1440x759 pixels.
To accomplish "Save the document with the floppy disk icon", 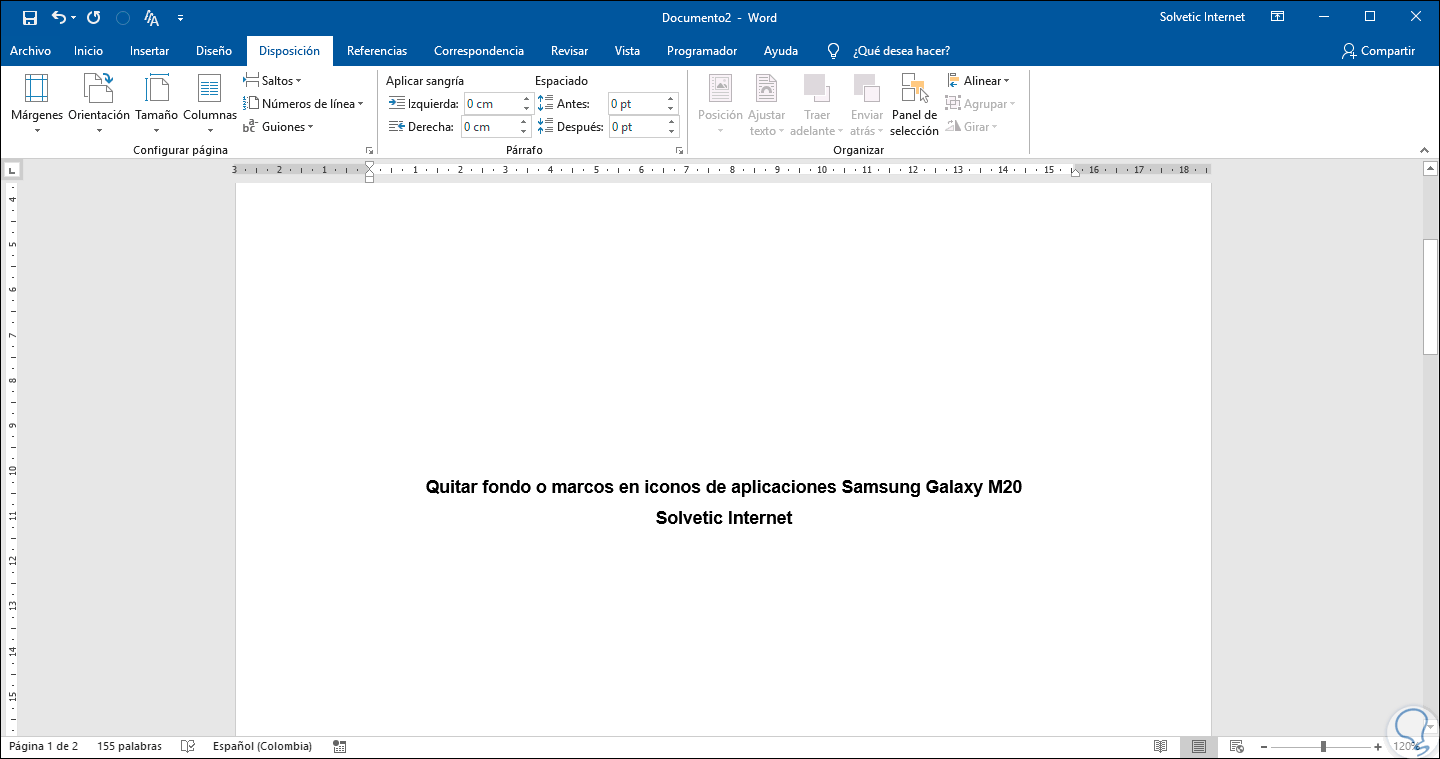I will (30, 17).
